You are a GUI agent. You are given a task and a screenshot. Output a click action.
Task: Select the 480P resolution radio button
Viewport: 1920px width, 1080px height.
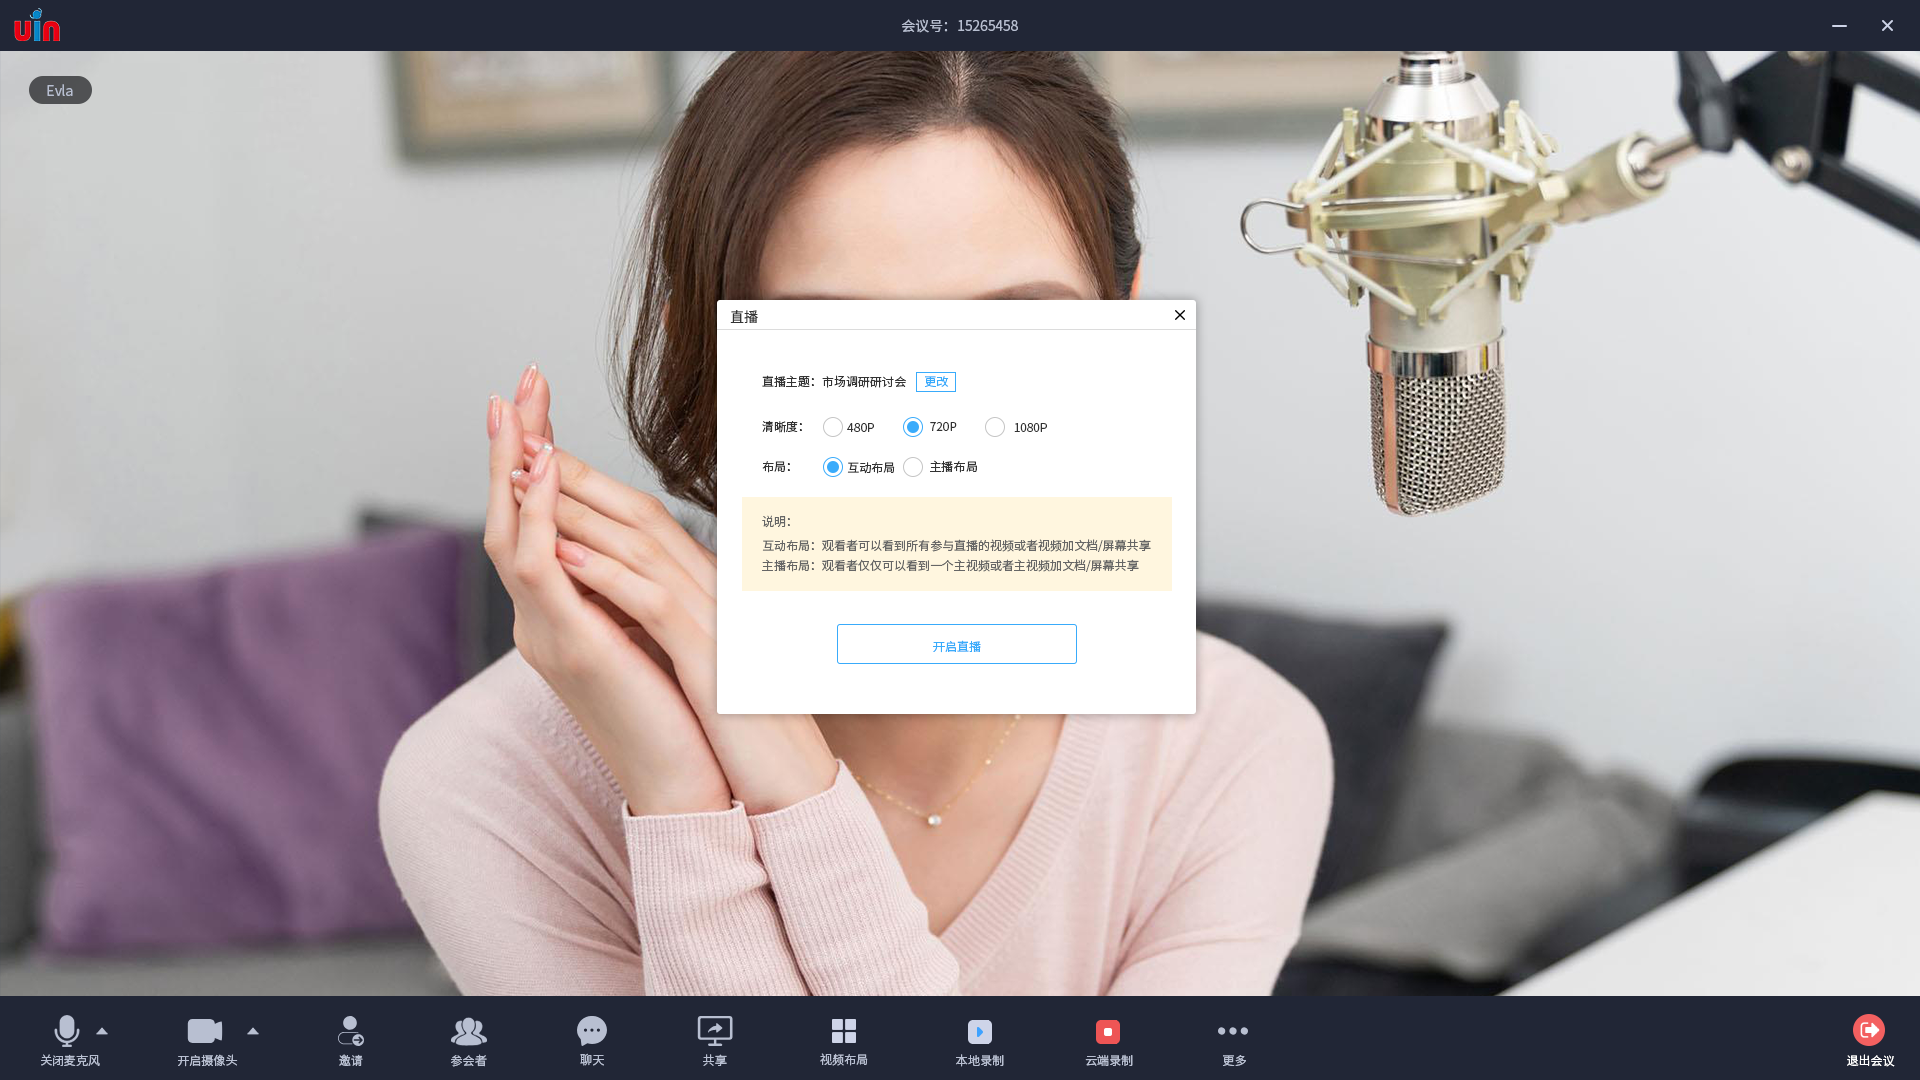coord(833,427)
